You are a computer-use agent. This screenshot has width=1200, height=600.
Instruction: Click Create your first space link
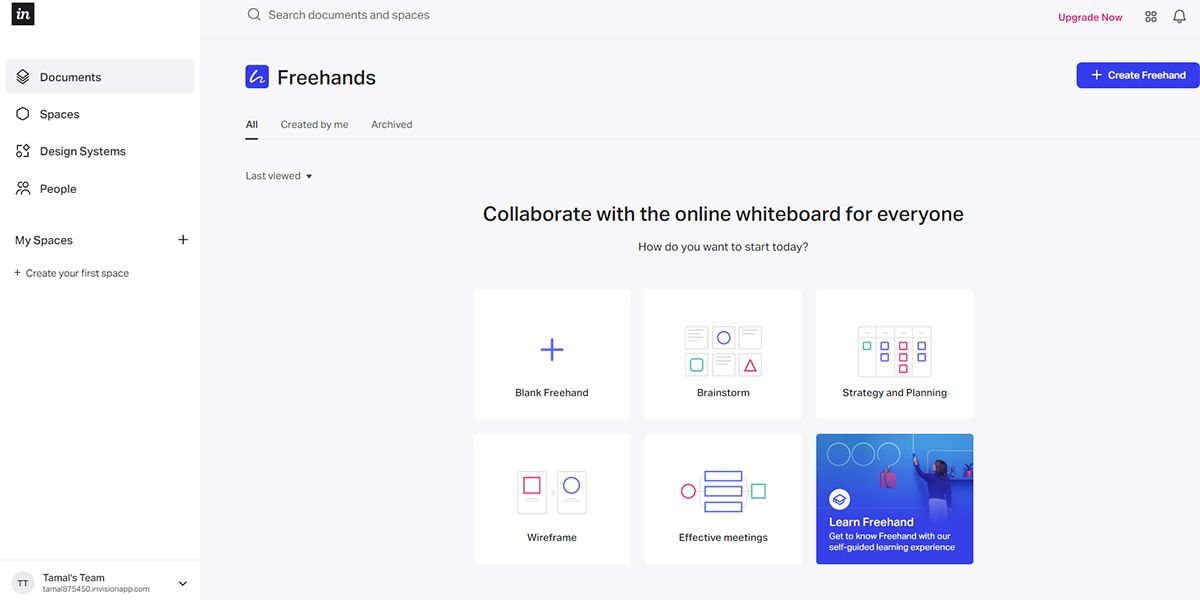pyautogui.click(x=71, y=273)
